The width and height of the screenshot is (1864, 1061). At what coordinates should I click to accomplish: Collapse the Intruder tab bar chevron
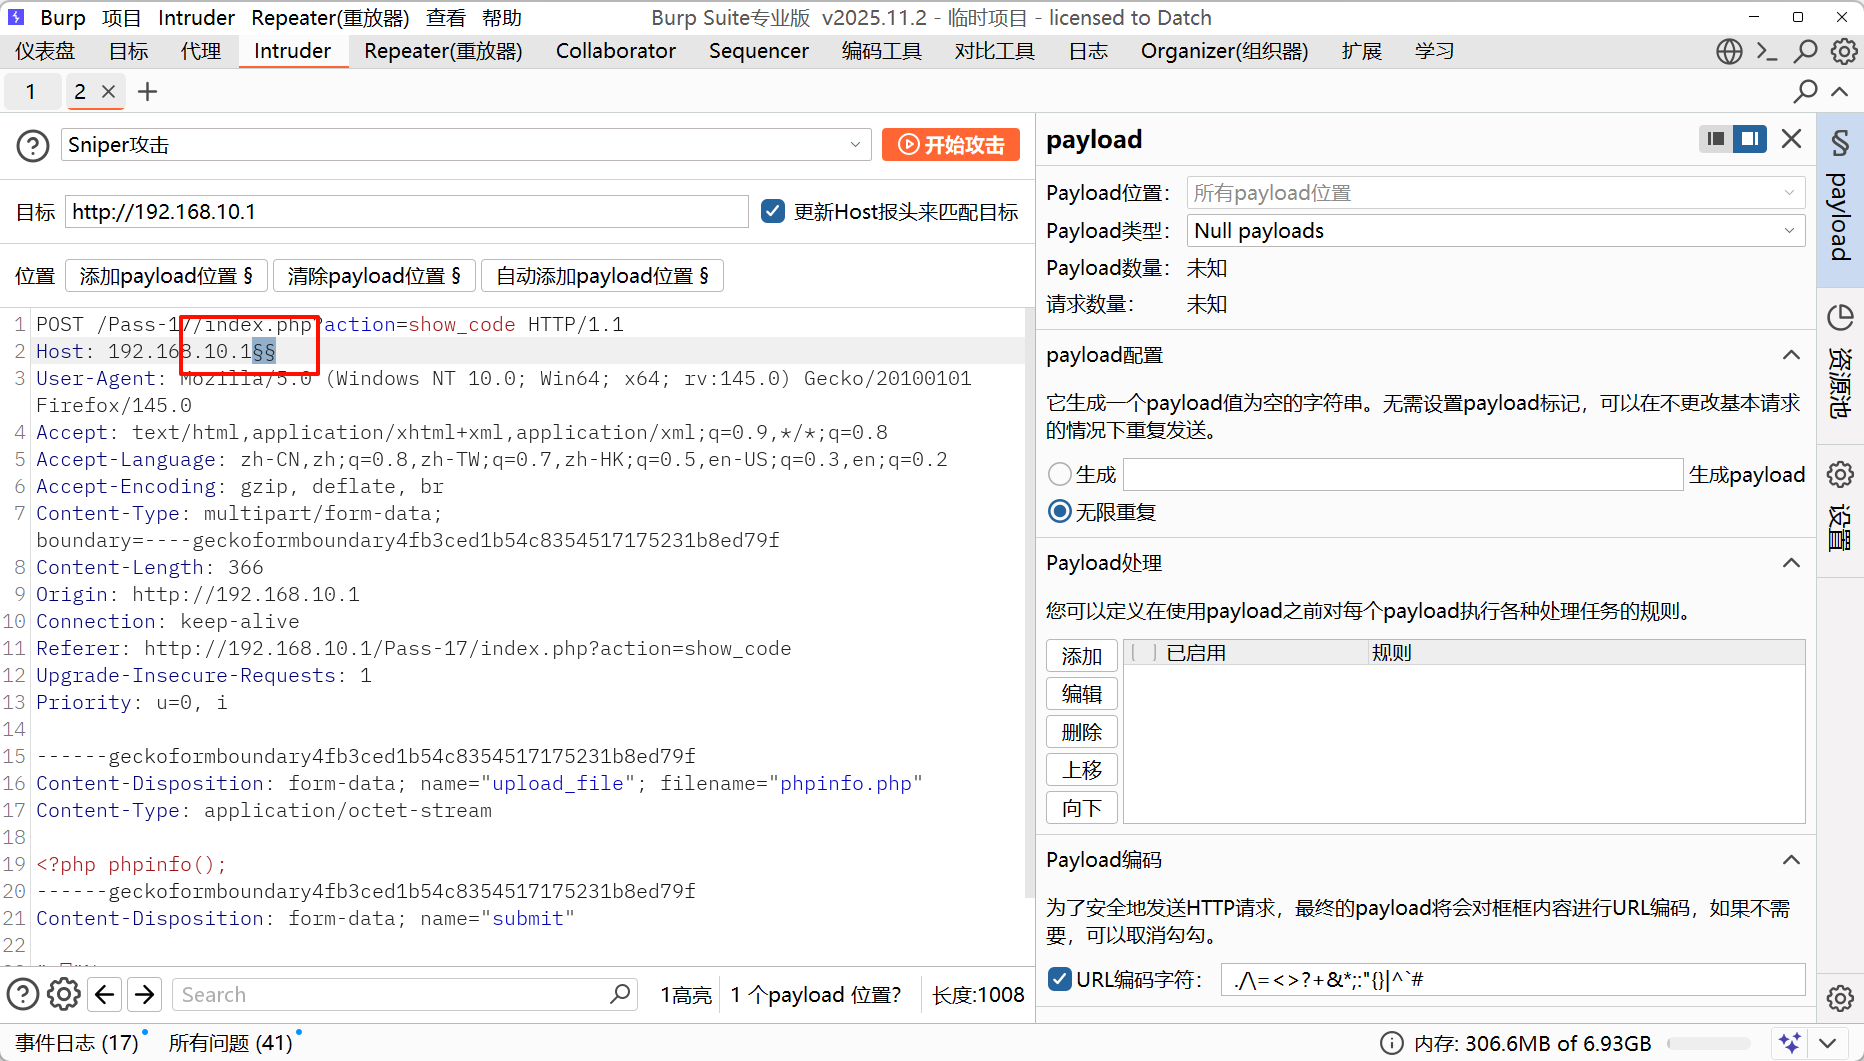(1840, 92)
